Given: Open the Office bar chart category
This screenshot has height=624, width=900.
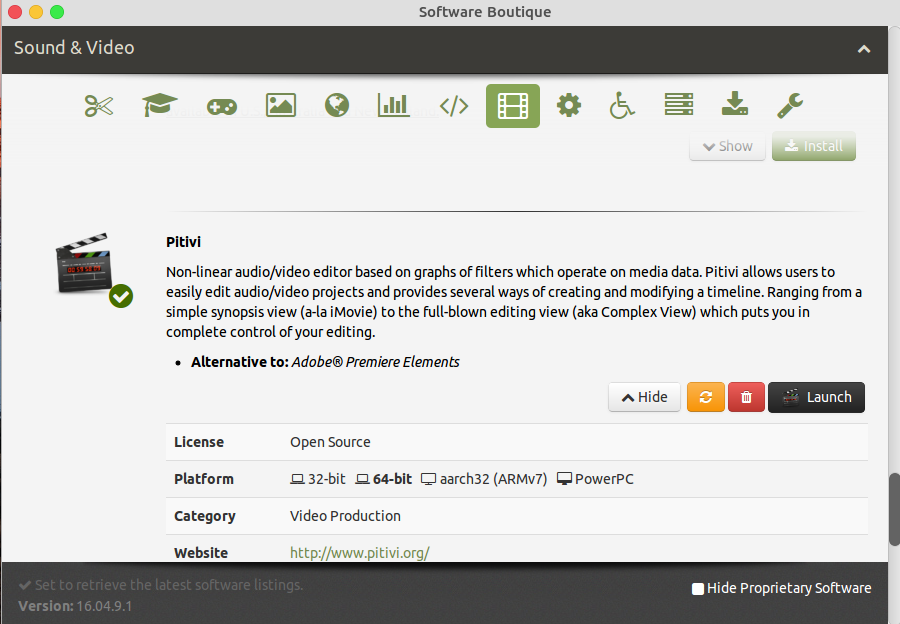Looking at the screenshot, I should [393, 105].
